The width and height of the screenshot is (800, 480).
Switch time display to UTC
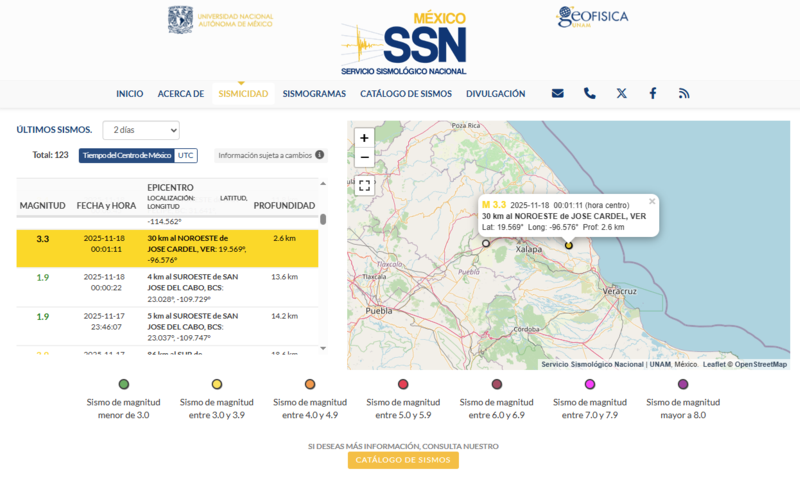point(186,155)
